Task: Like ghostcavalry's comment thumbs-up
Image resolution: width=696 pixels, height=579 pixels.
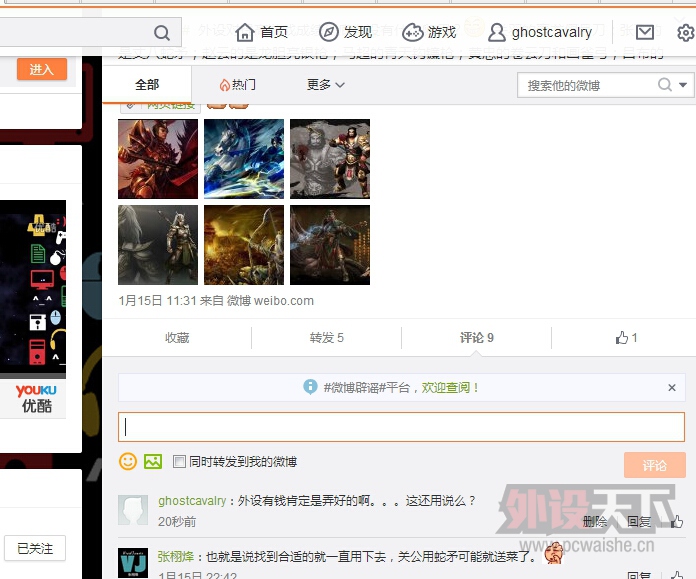Action: (676, 522)
